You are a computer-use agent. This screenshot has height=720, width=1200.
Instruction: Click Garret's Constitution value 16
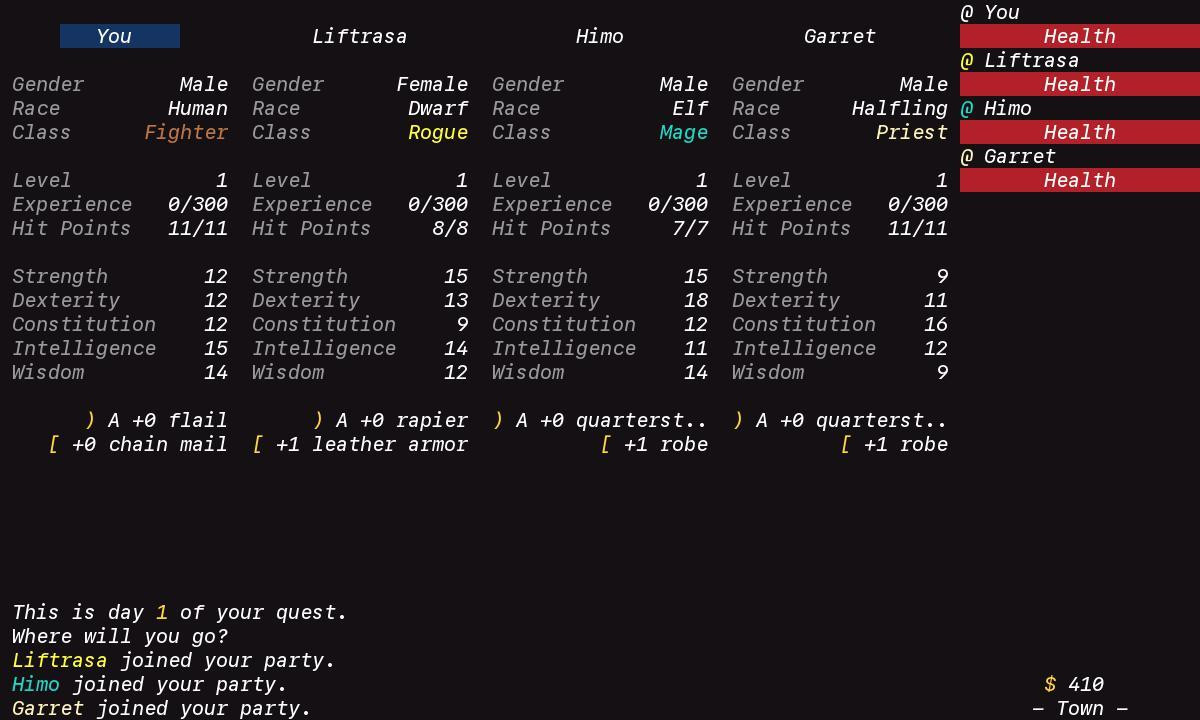(936, 325)
